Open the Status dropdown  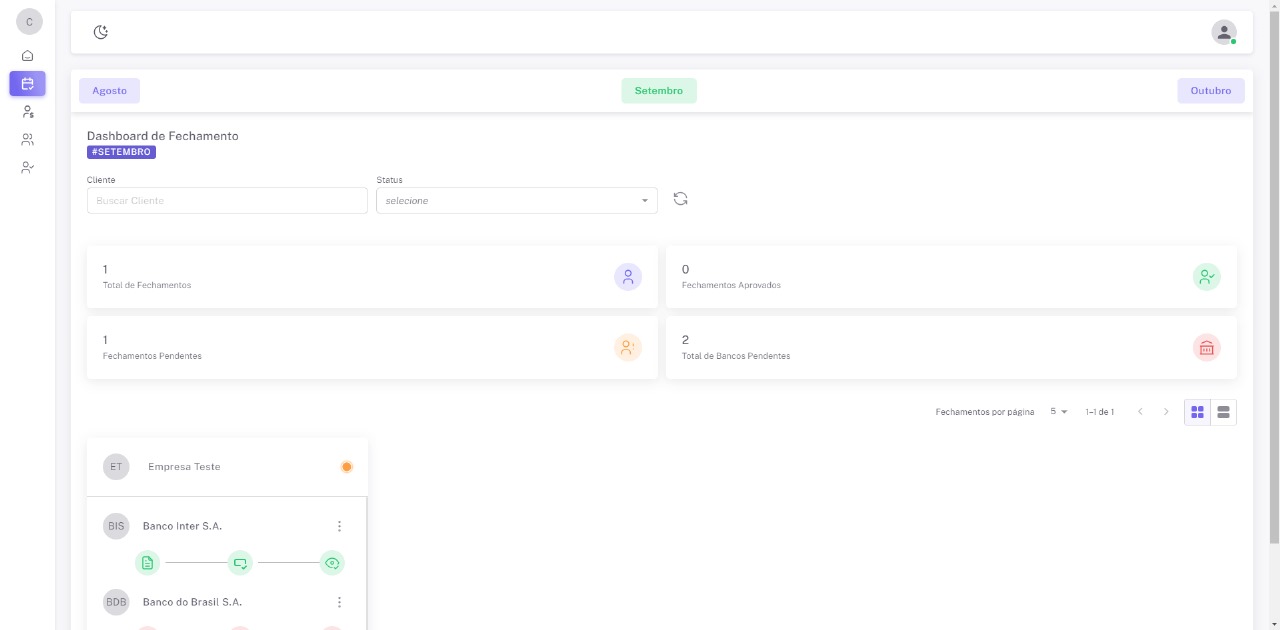click(x=516, y=201)
